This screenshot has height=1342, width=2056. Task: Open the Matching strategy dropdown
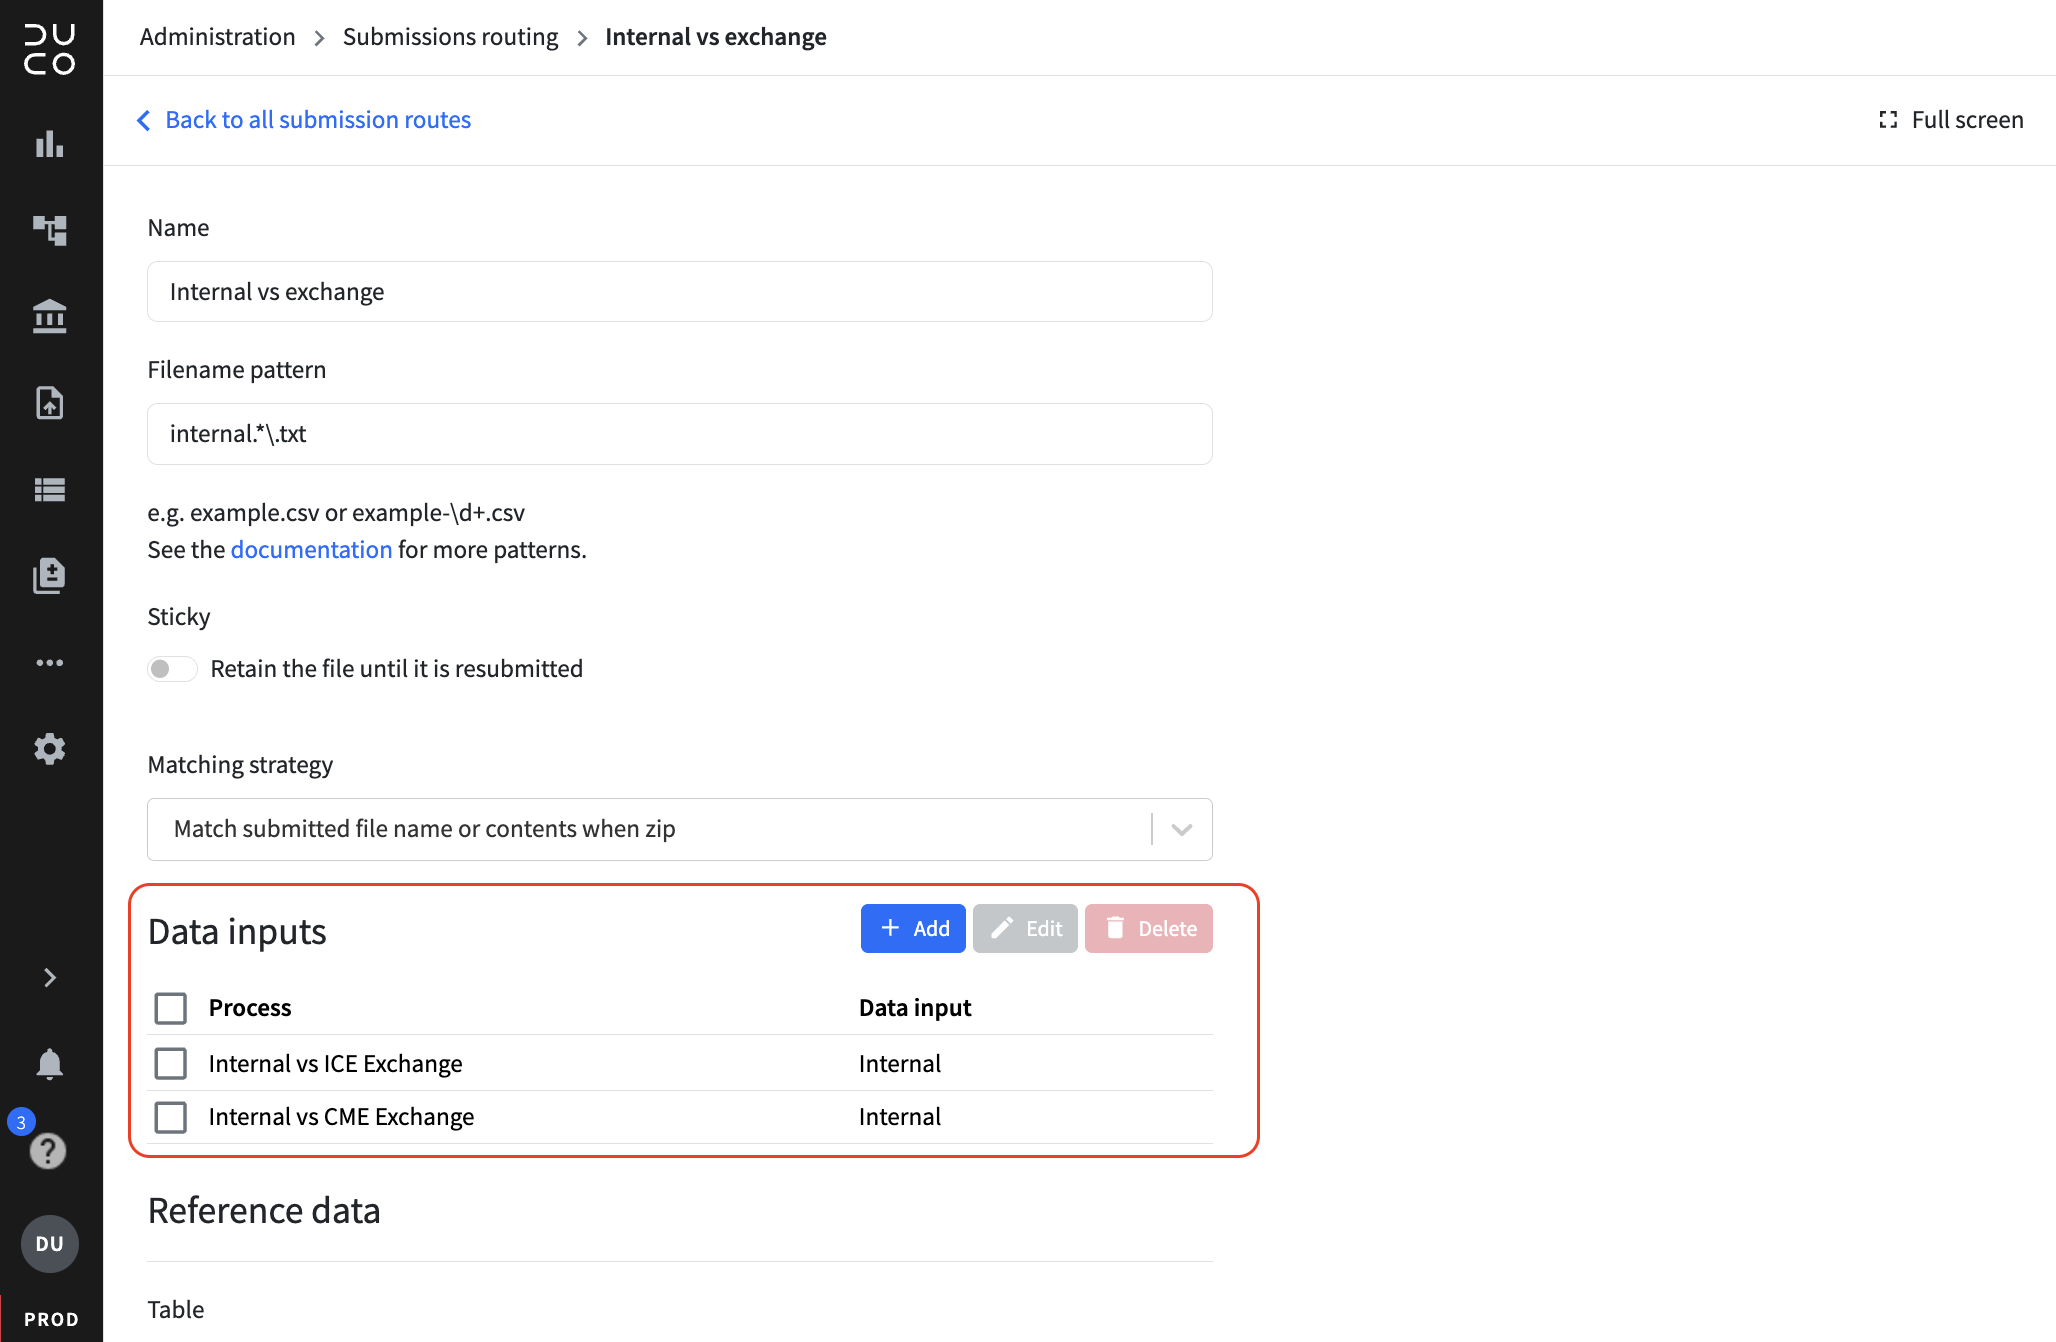click(x=679, y=829)
